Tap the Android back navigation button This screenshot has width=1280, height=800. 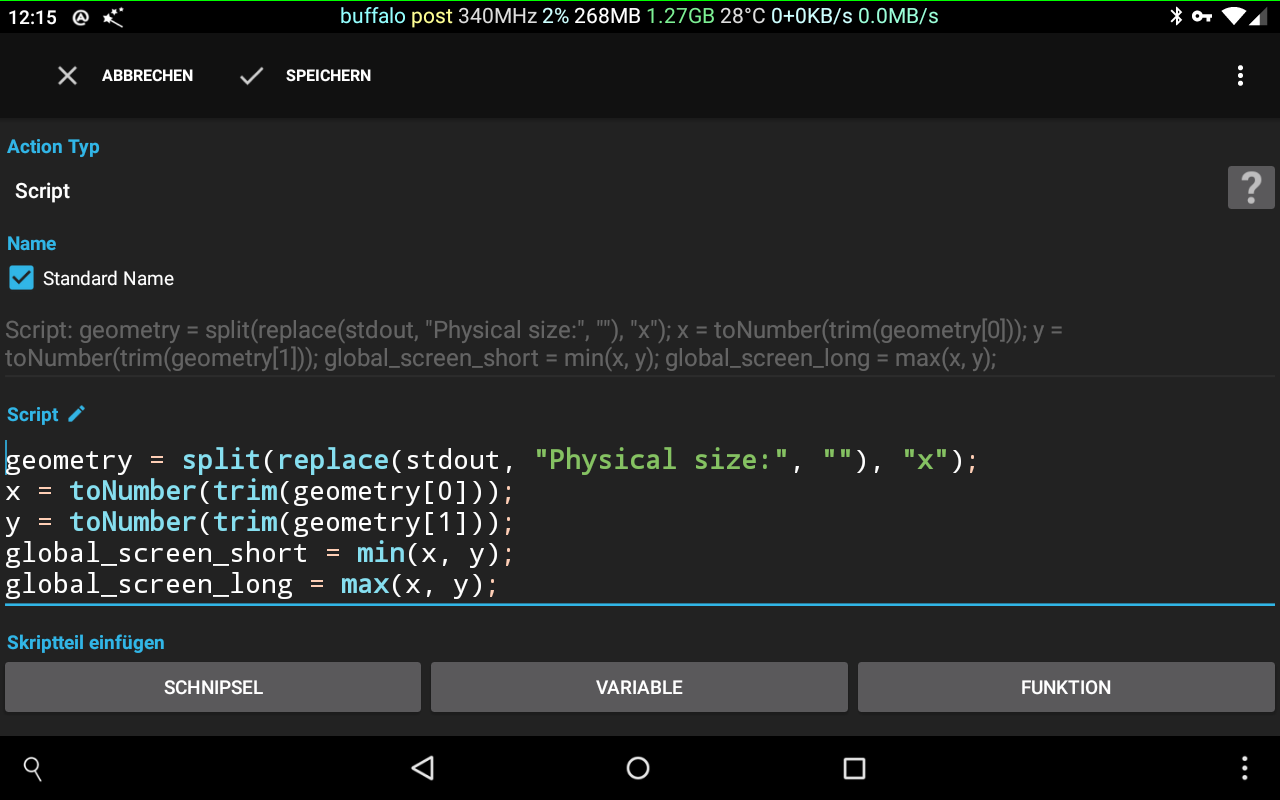tap(423, 768)
